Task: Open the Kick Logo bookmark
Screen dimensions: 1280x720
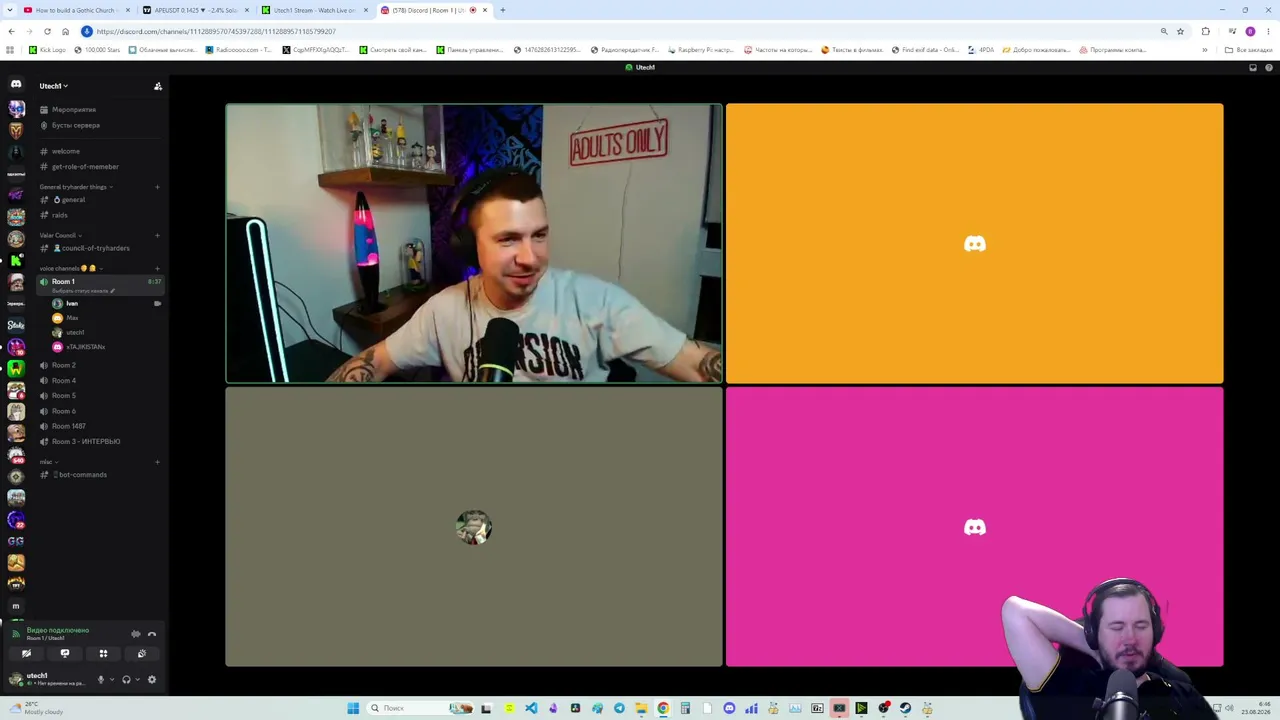Action: pos(47,50)
